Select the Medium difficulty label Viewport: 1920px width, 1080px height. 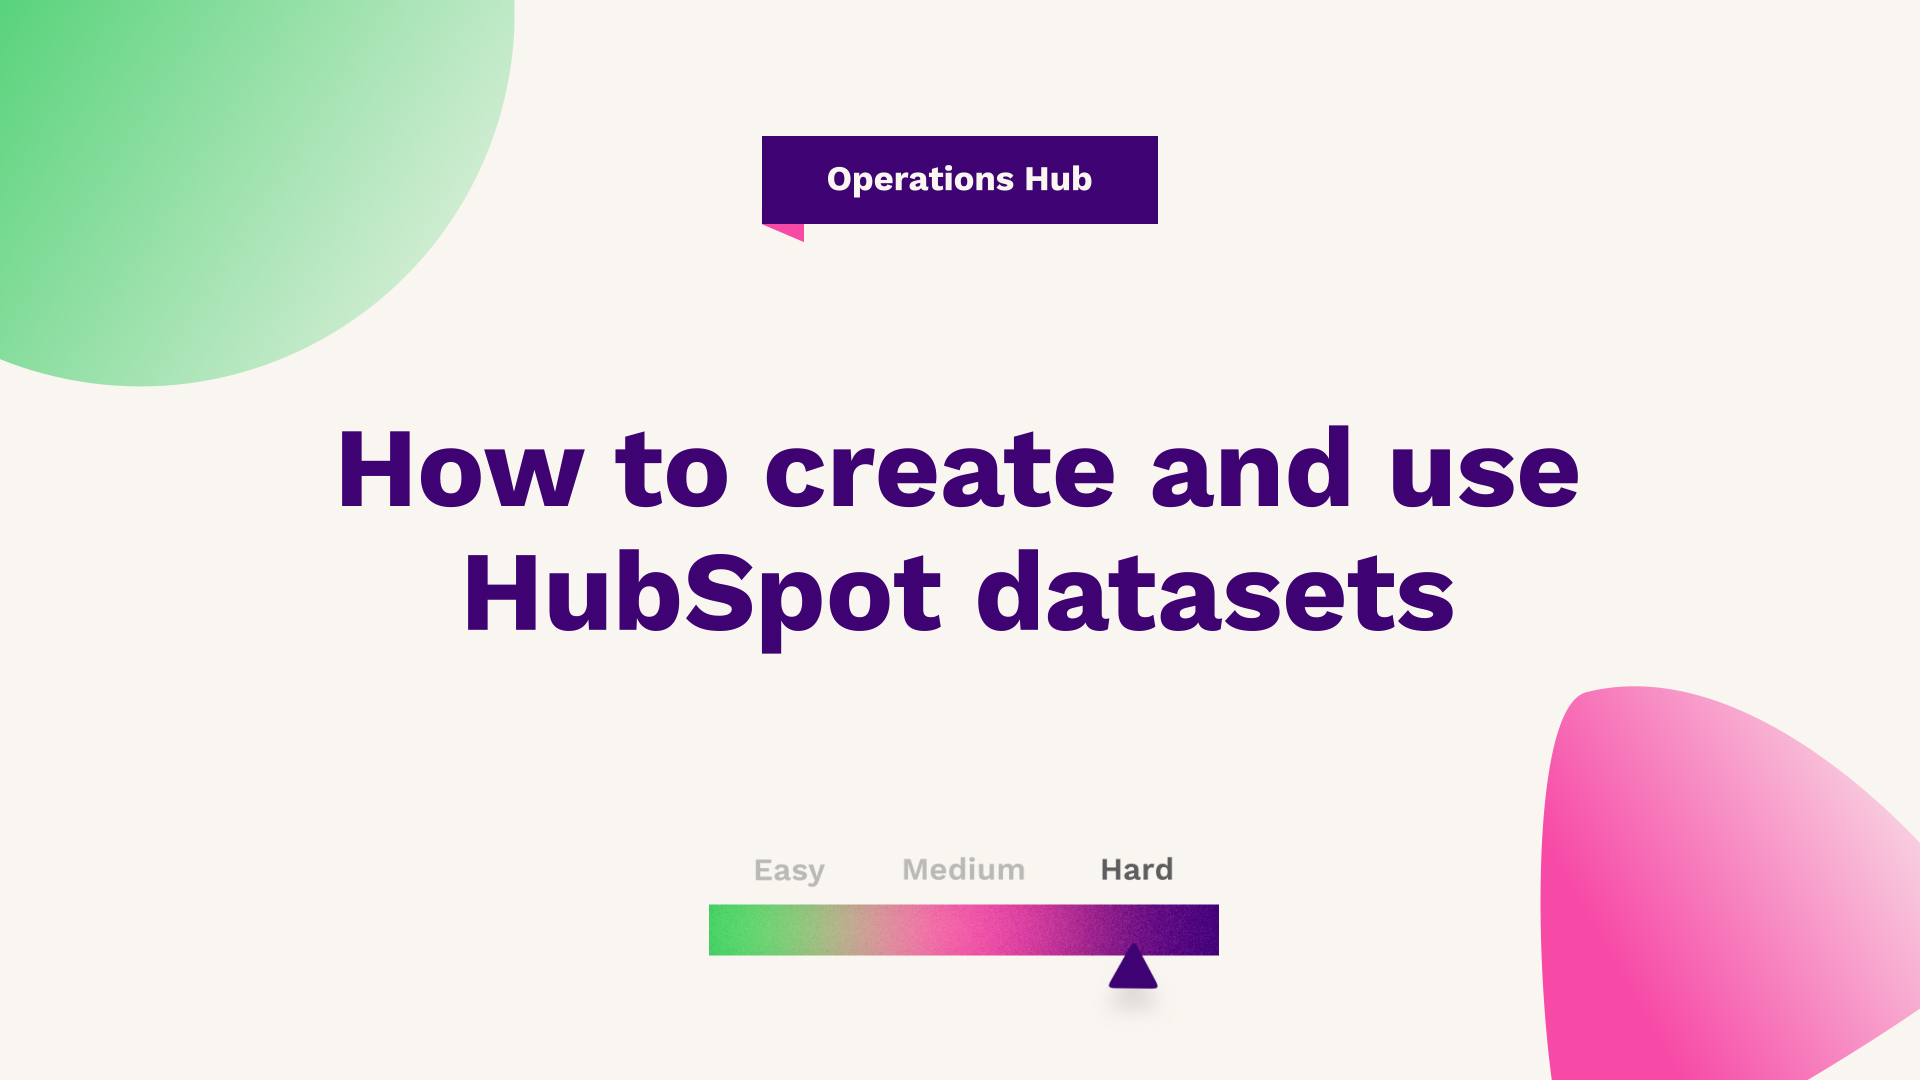(x=964, y=869)
